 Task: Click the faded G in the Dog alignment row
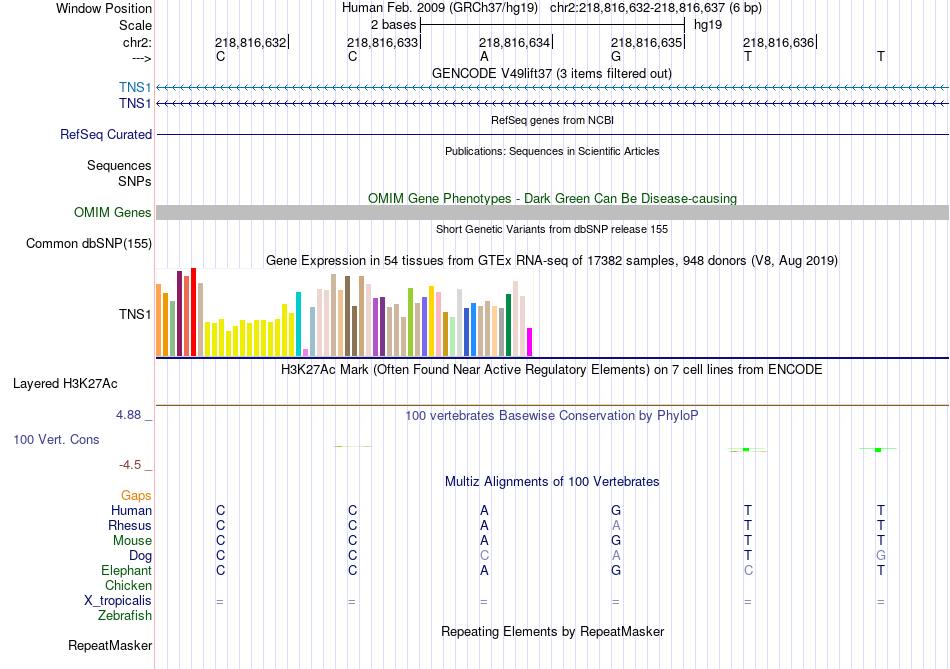click(x=880, y=556)
